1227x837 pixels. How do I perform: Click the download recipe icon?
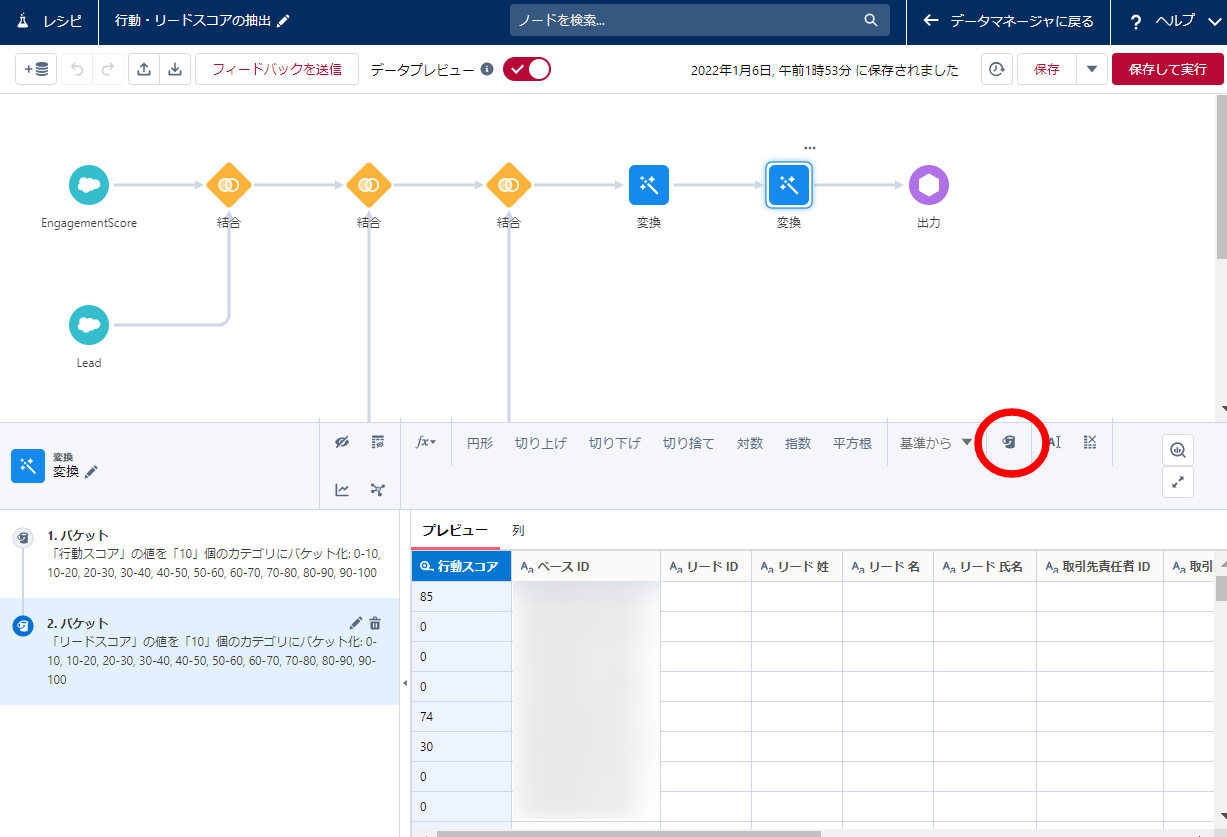(174, 69)
